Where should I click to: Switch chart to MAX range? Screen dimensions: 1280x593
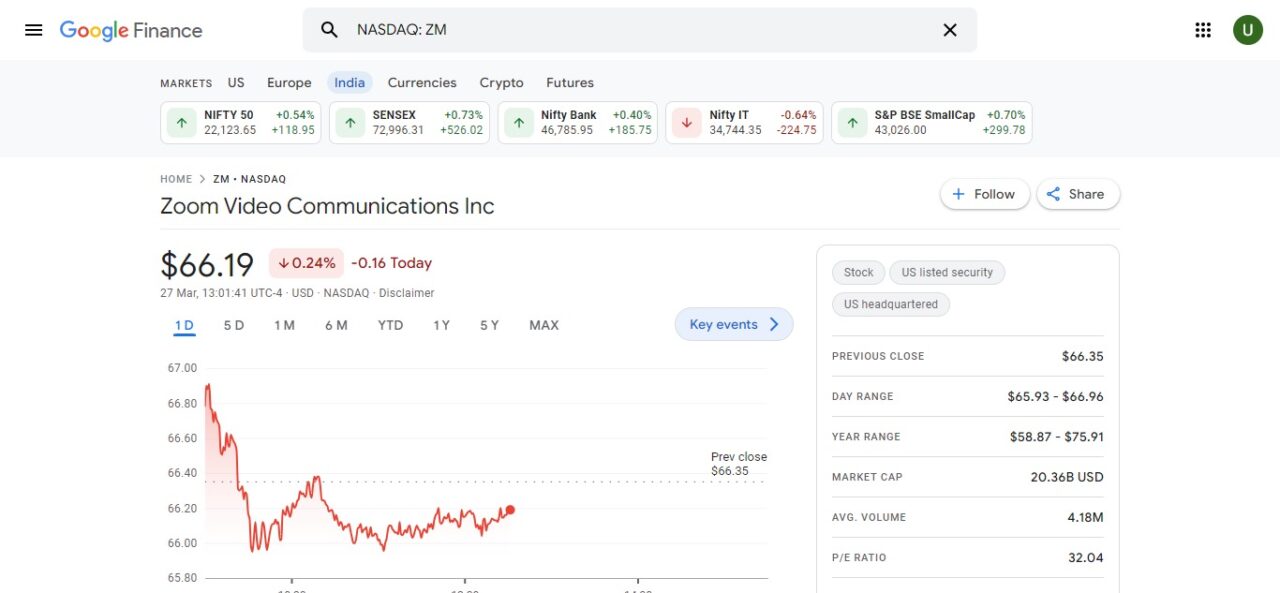pyautogui.click(x=544, y=325)
